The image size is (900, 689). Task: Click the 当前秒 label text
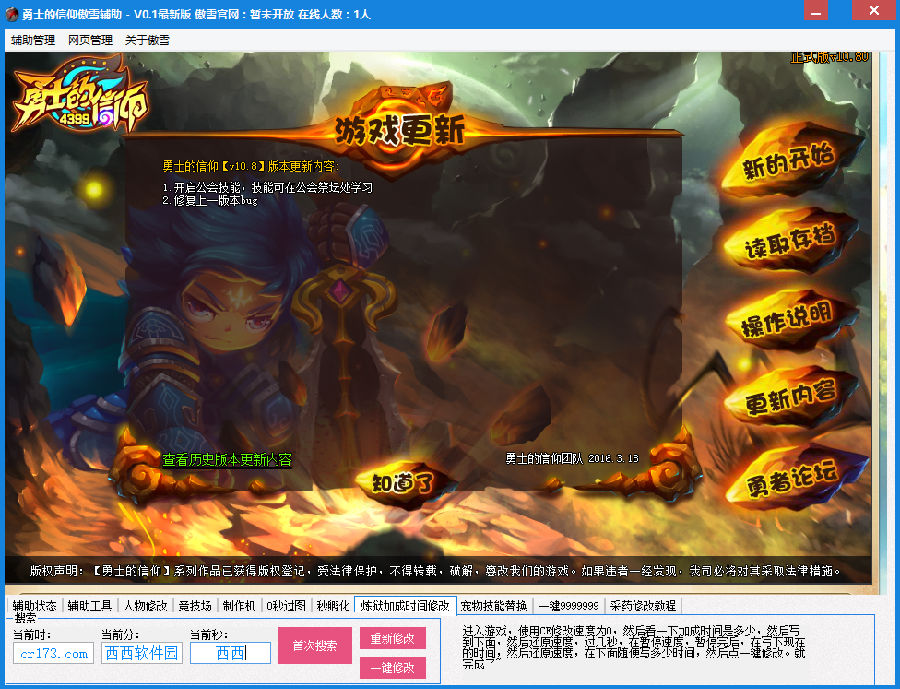pos(209,634)
